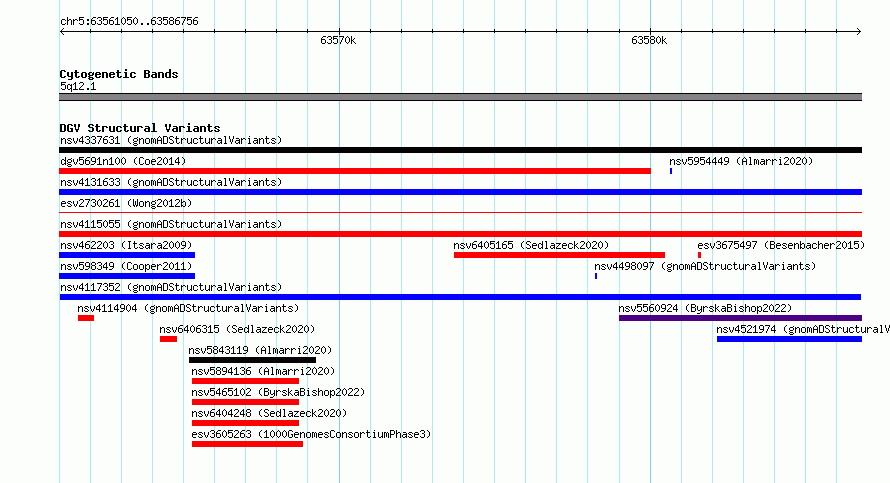Viewport: 890px width, 483px height.
Task: Click the blue nsv4117352 variant bar
Action: point(460,297)
